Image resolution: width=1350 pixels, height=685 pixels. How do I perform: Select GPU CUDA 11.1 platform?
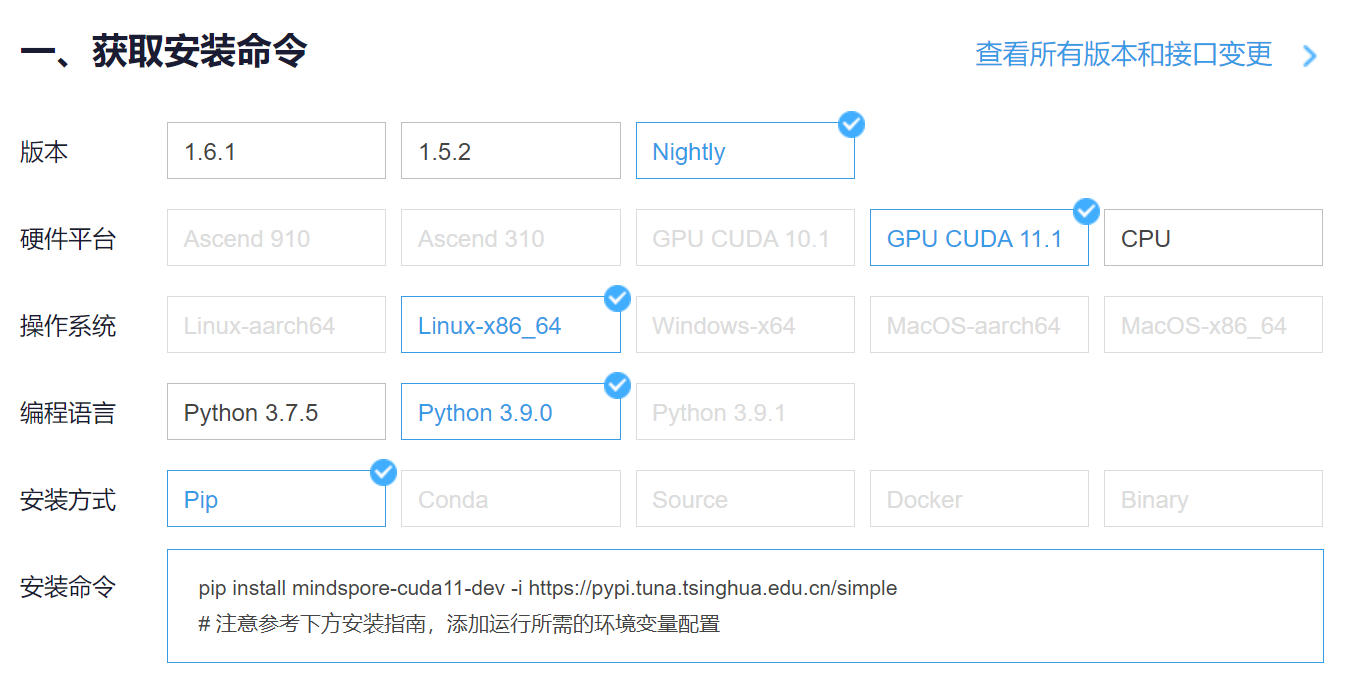(978, 238)
